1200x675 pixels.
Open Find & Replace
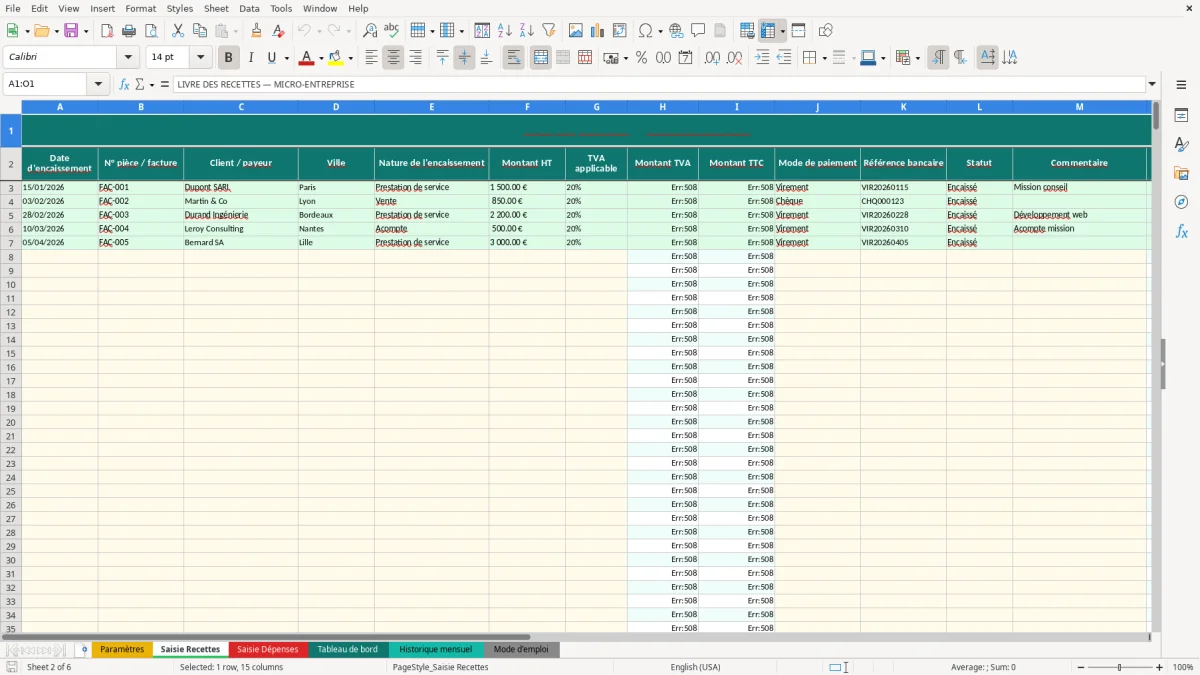coord(370,31)
